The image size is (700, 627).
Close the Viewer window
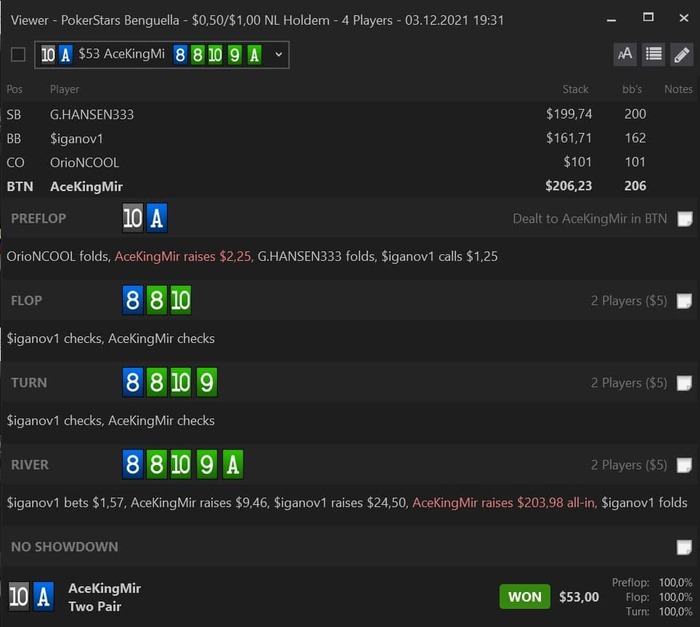point(683,18)
